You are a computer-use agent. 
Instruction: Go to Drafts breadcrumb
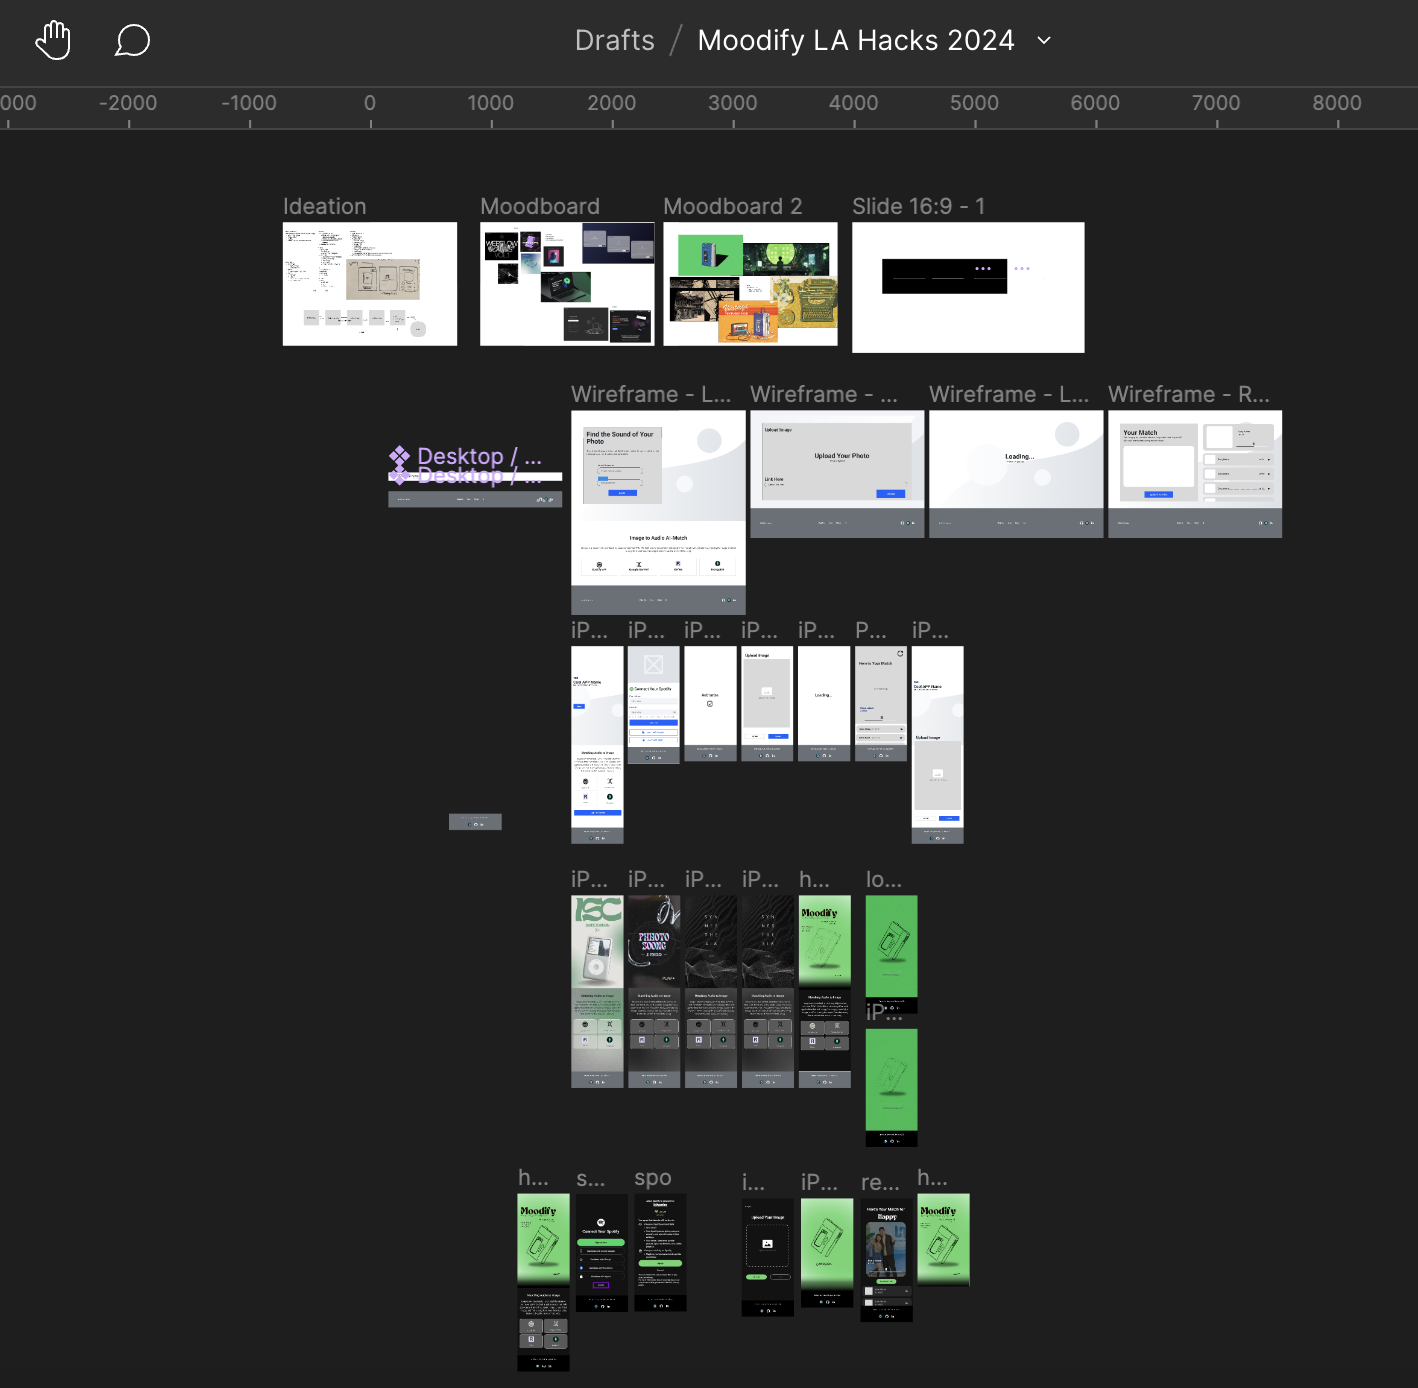(614, 40)
